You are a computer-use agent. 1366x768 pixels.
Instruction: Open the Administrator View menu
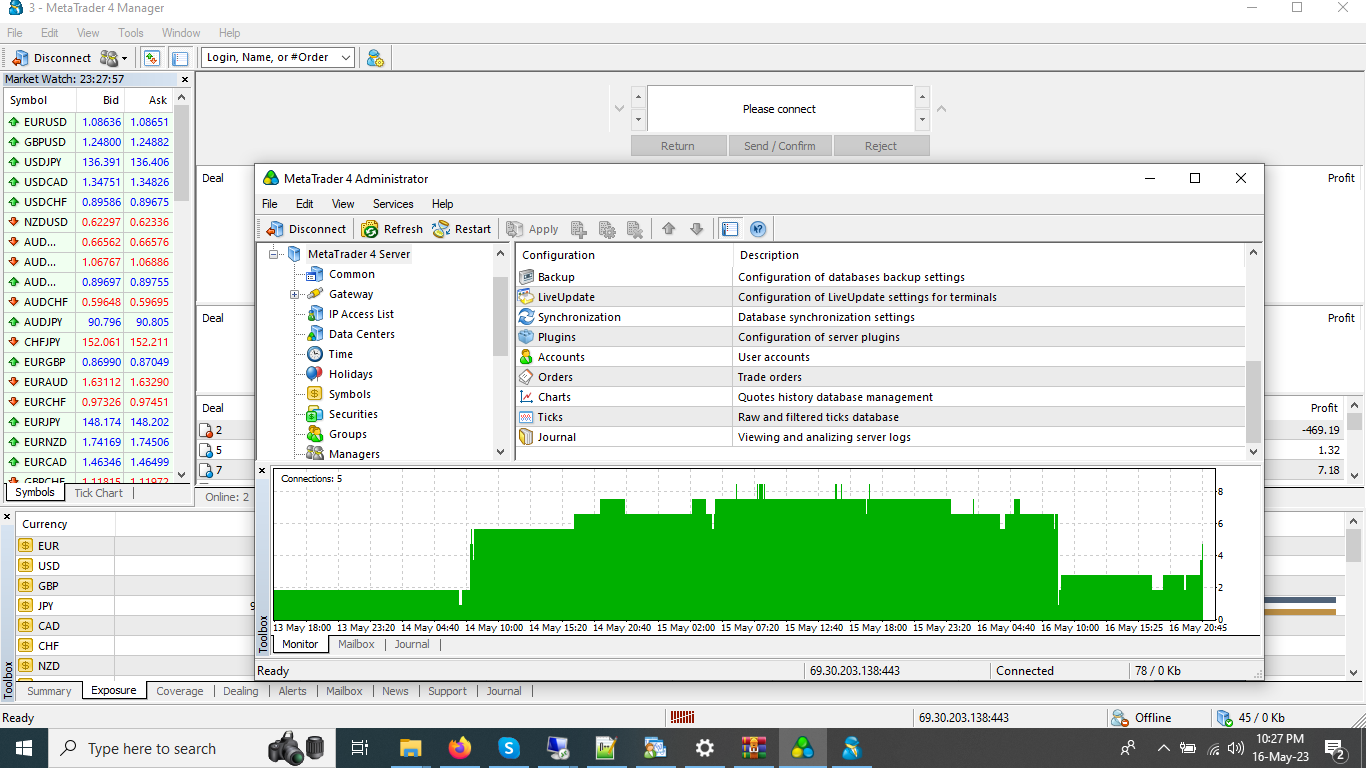[343, 204]
